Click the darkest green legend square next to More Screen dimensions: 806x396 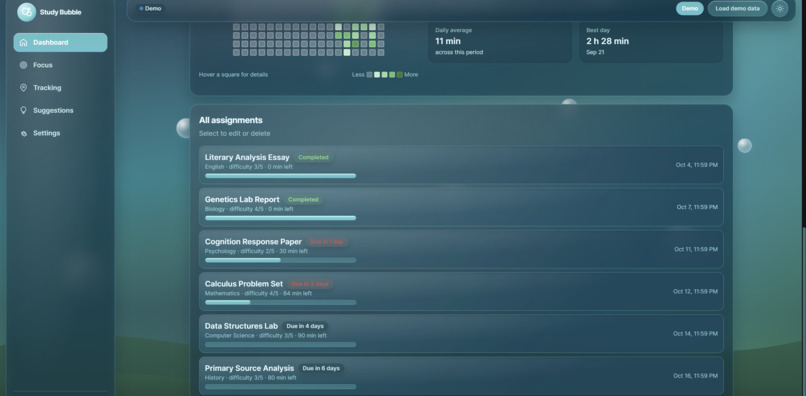400,75
